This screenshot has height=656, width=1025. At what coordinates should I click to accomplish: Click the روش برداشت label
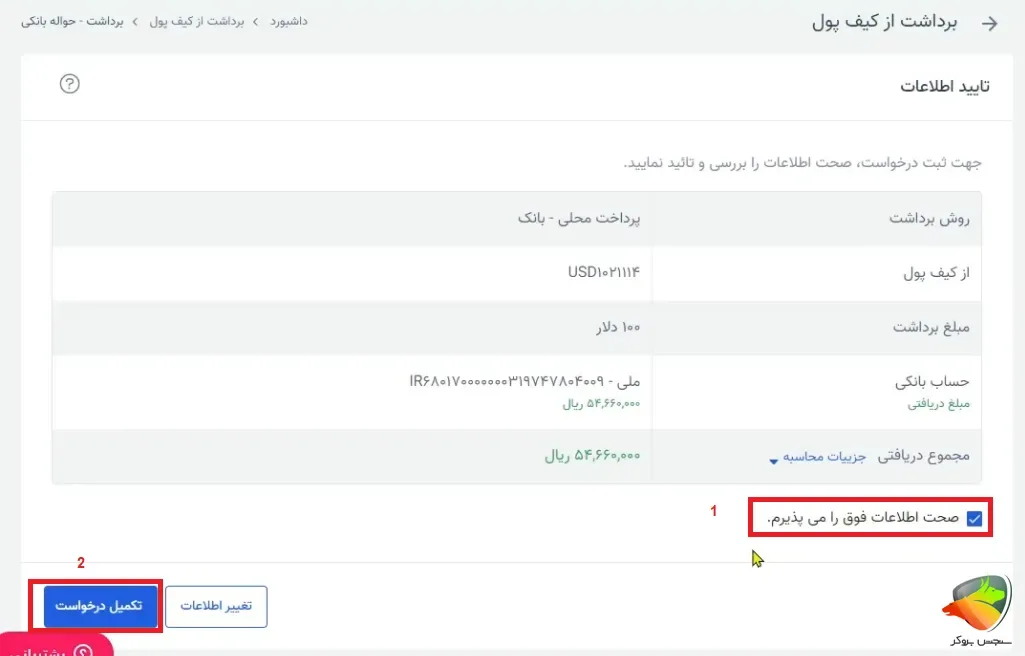(x=929, y=218)
